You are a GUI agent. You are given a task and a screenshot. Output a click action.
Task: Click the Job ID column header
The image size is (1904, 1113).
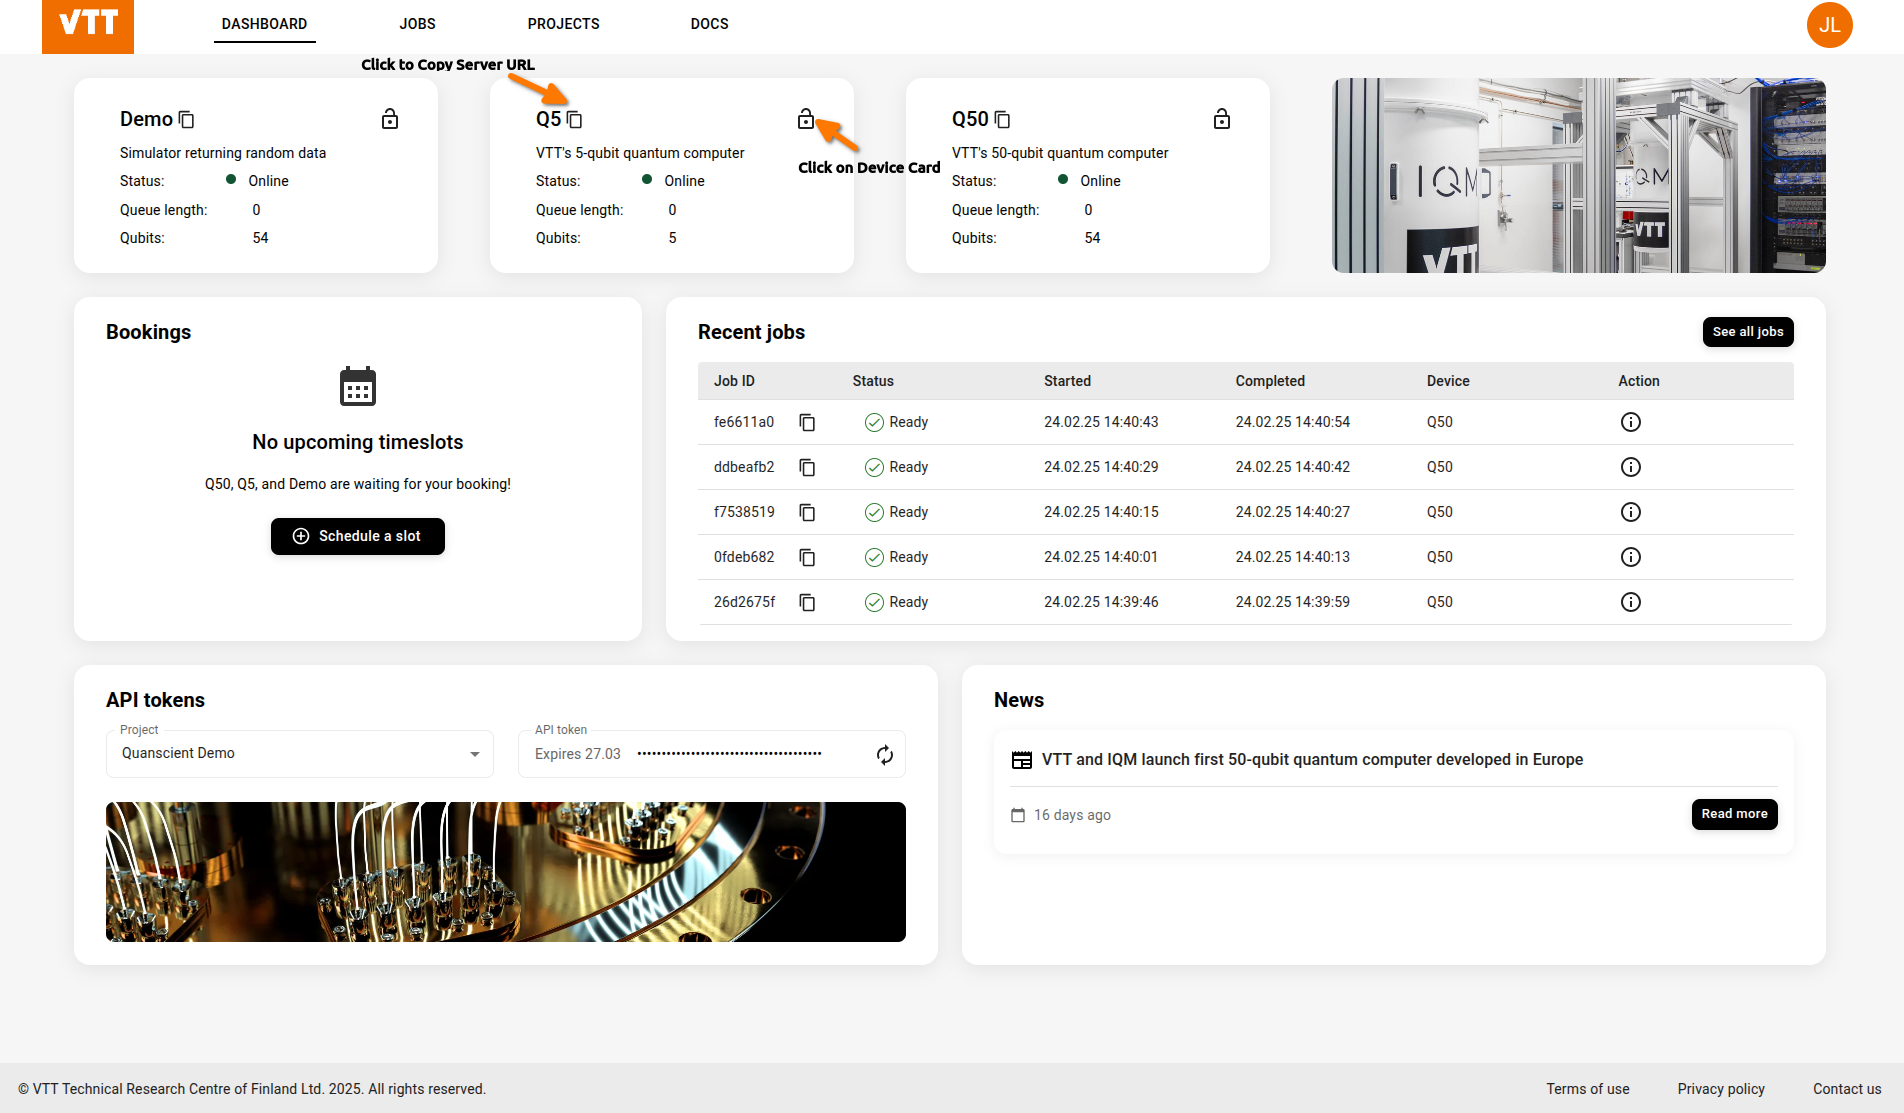[x=734, y=381]
